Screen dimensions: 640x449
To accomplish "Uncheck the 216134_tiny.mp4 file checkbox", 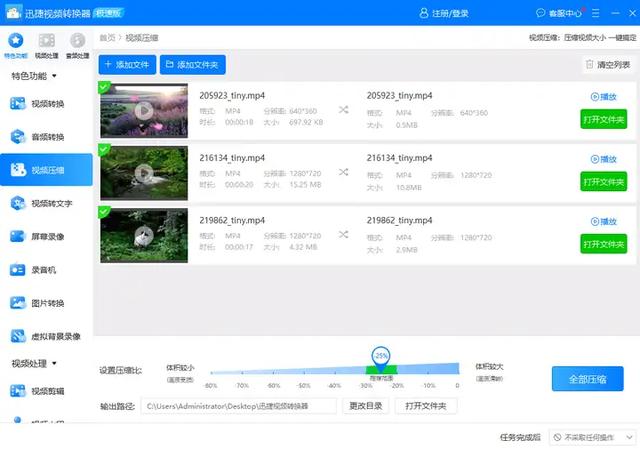I will click(x=104, y=149).
